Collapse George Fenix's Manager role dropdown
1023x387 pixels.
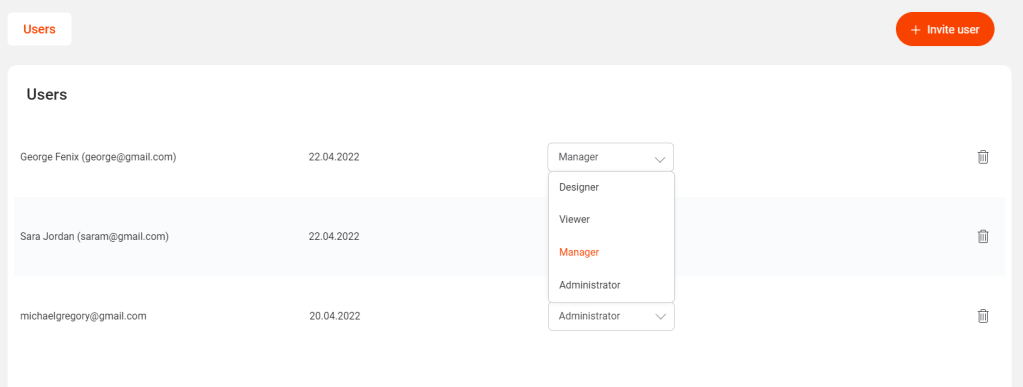point(611,157)
